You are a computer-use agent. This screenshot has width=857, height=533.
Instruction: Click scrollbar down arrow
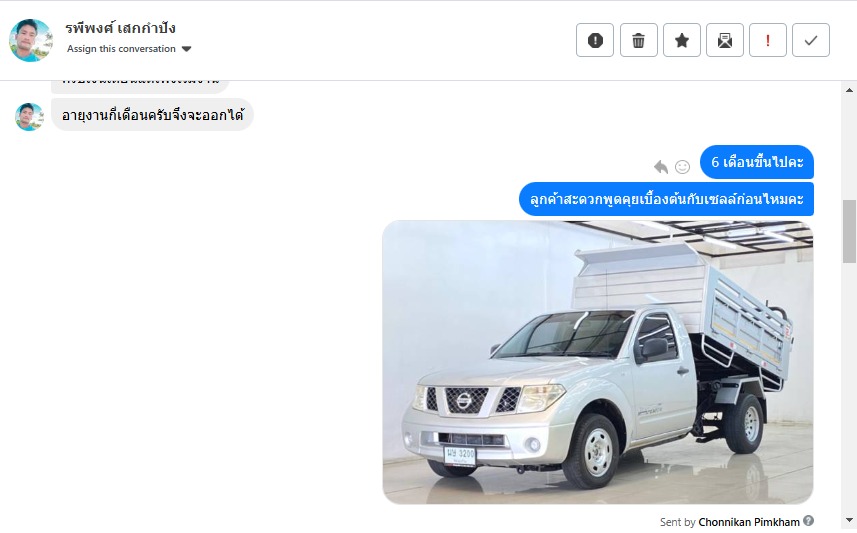click(x=849, y=520)
